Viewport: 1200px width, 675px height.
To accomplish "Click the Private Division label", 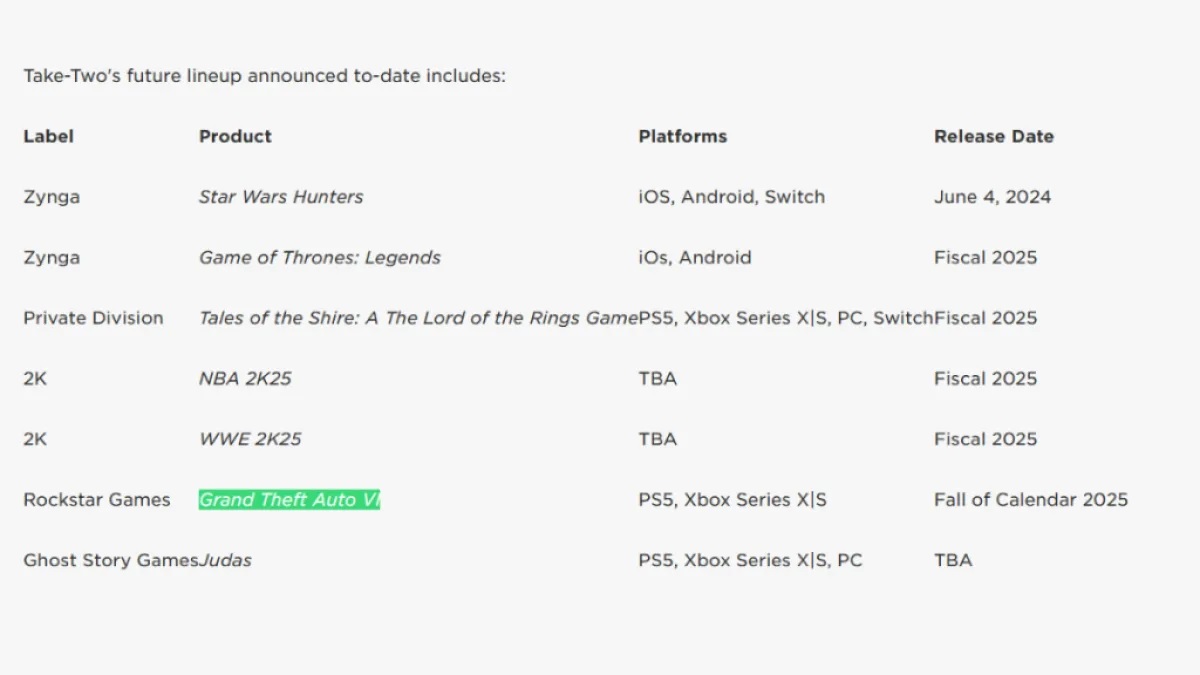I will click(x=93, y=318).
